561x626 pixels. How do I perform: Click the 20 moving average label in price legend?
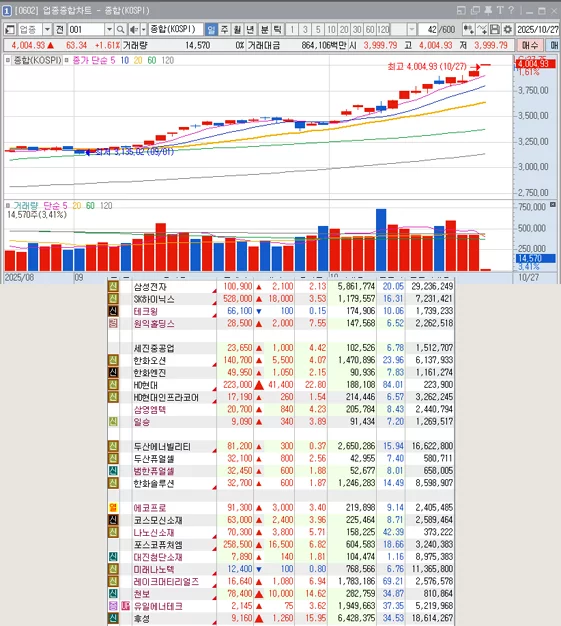pyautogui.click(x=138, y=60)
